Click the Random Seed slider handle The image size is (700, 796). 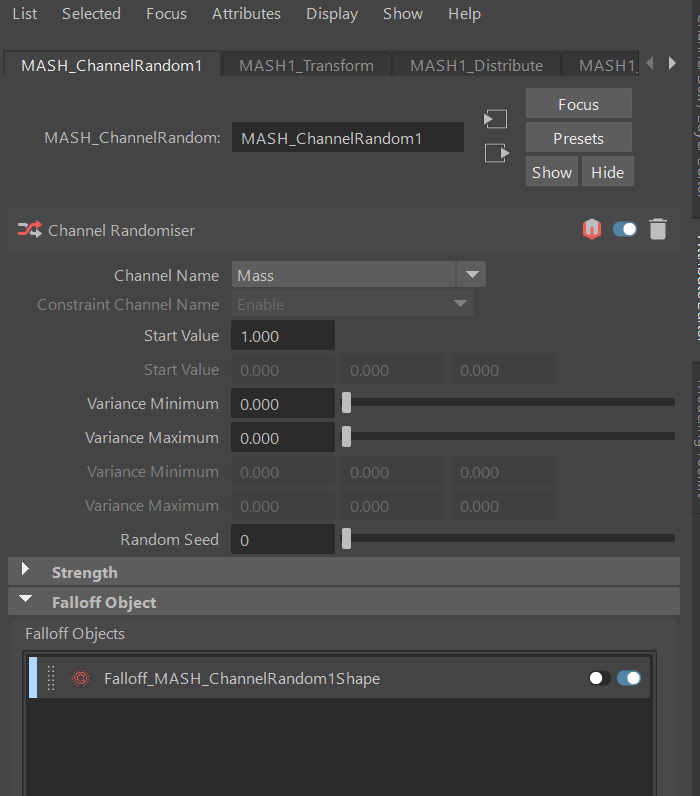pos(346,539)
